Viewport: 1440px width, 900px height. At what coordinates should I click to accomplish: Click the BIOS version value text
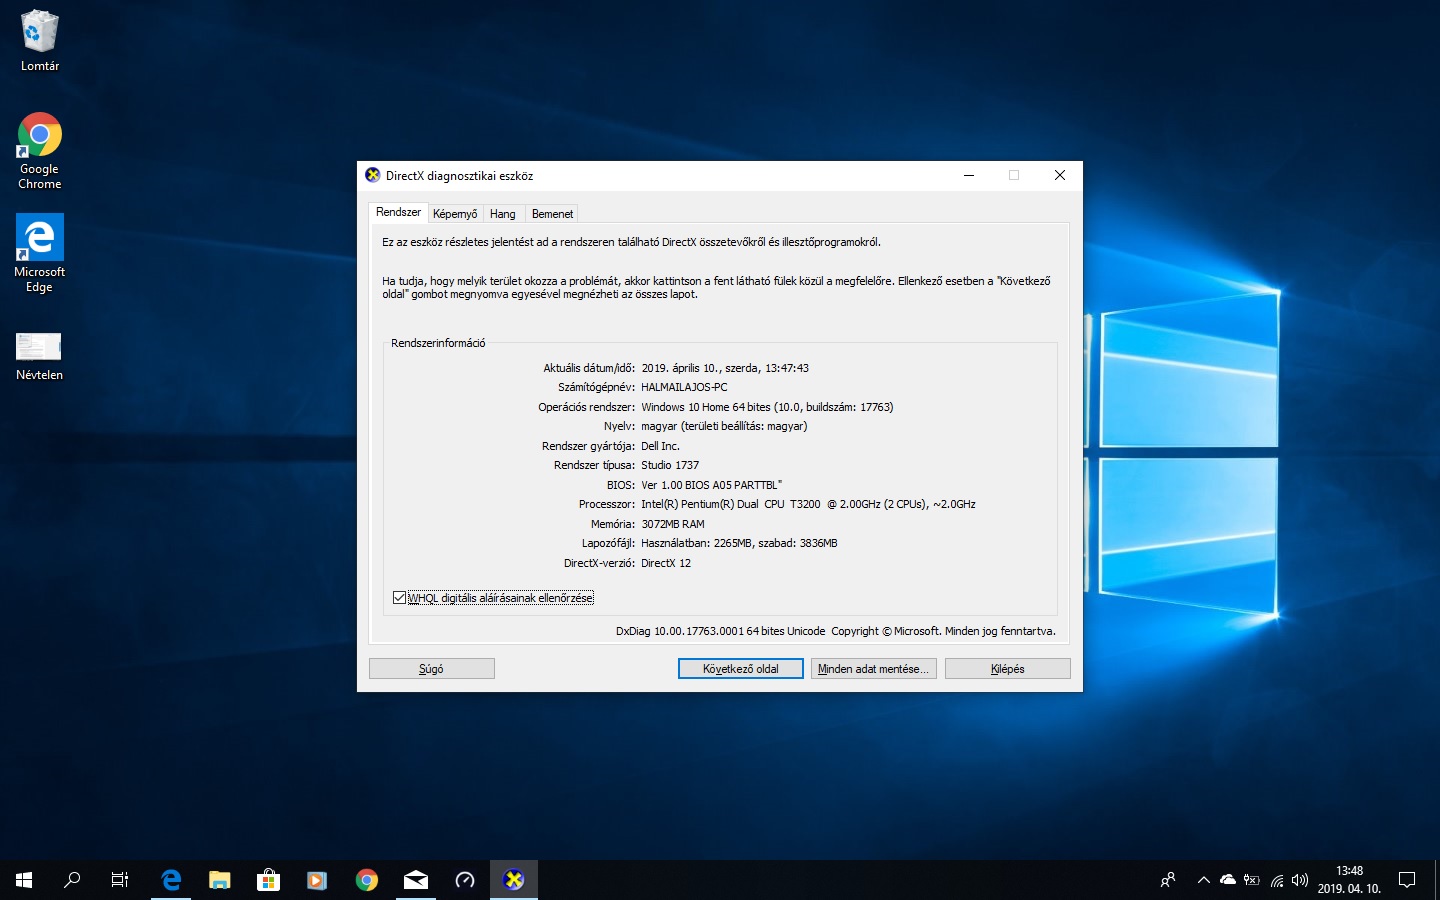click(x=711, y=485)
